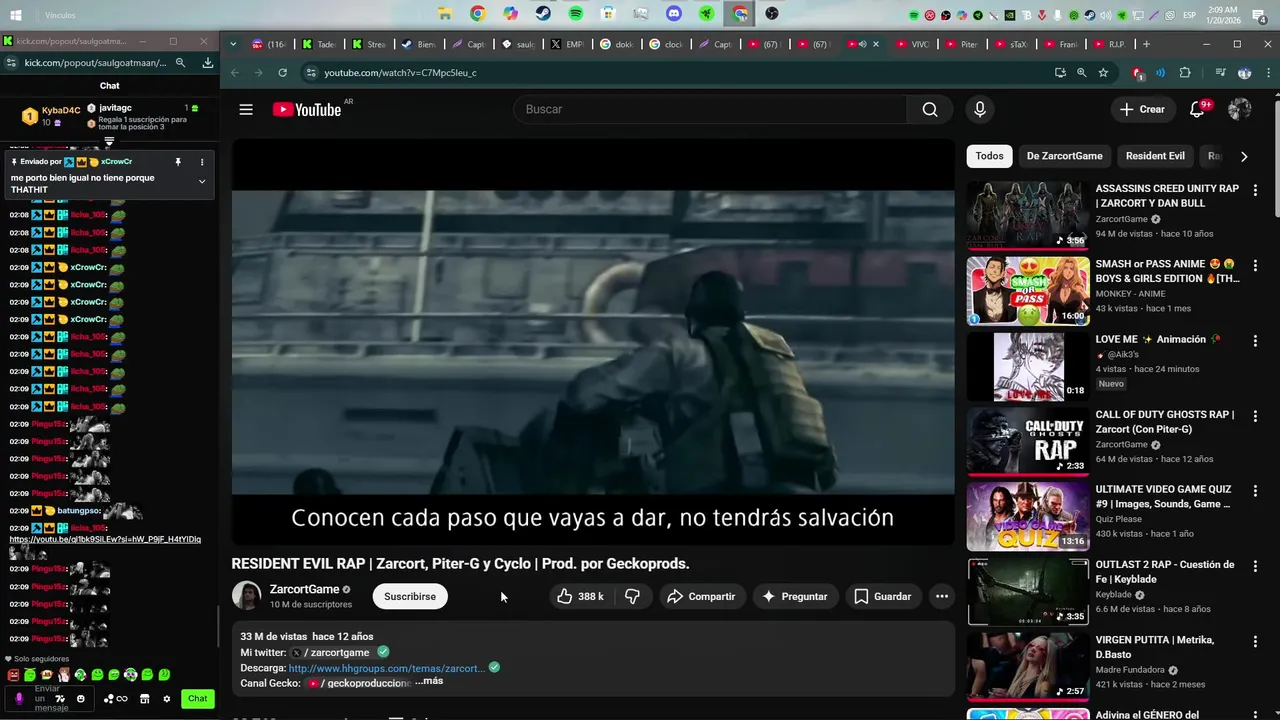Go to the YouTube home logo
Viewport: 1280px width, 720px height.
[307, 109]
